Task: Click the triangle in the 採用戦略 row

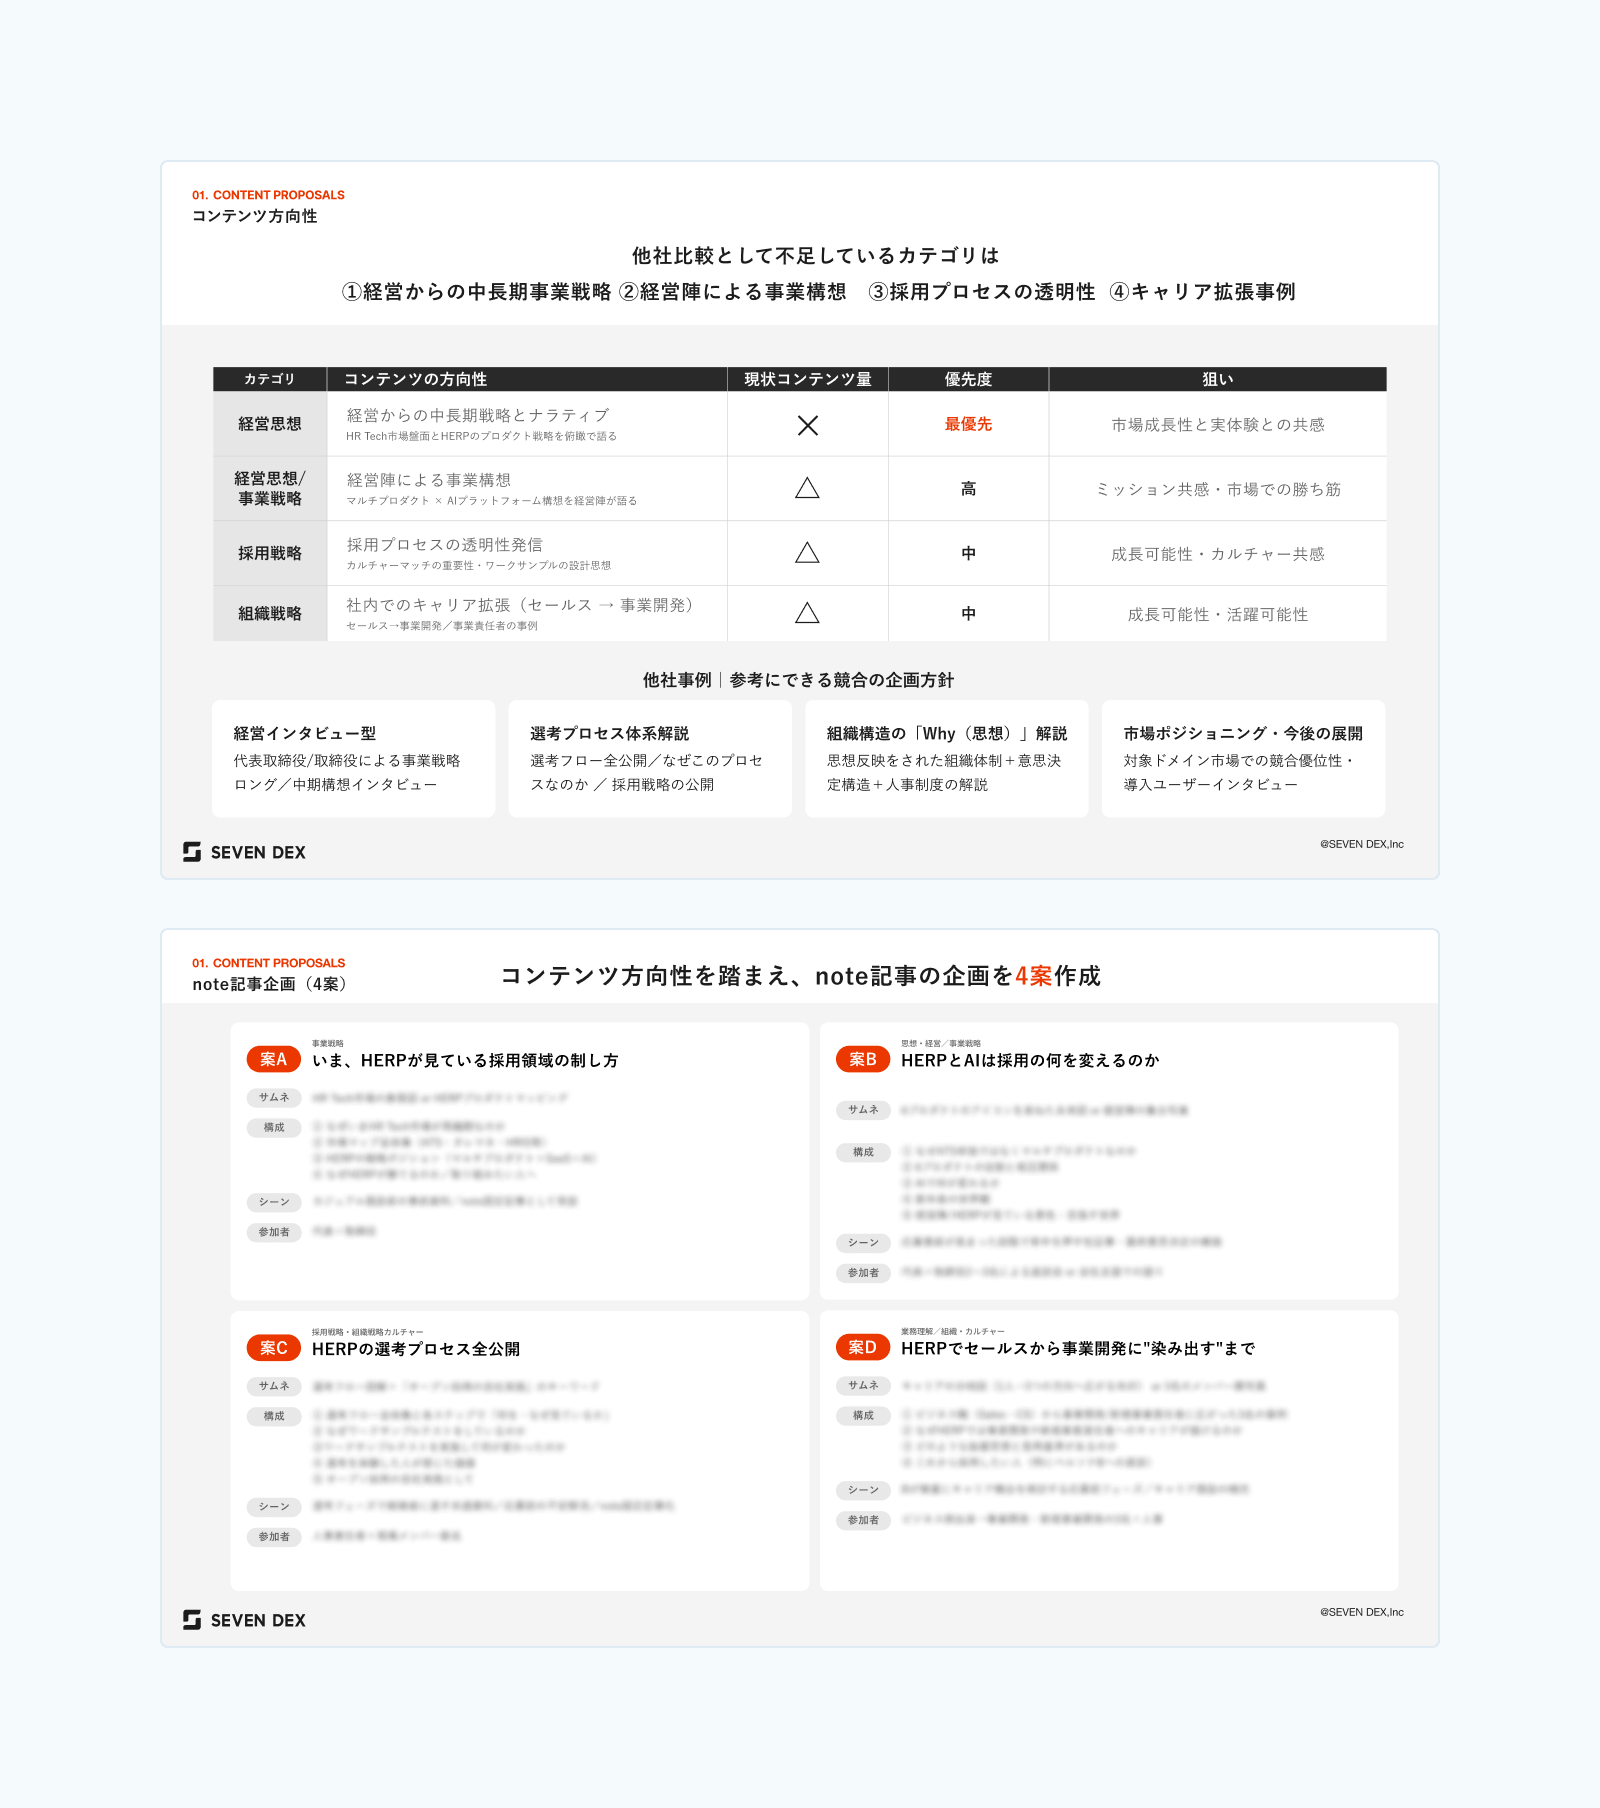Action: point(808,553)
